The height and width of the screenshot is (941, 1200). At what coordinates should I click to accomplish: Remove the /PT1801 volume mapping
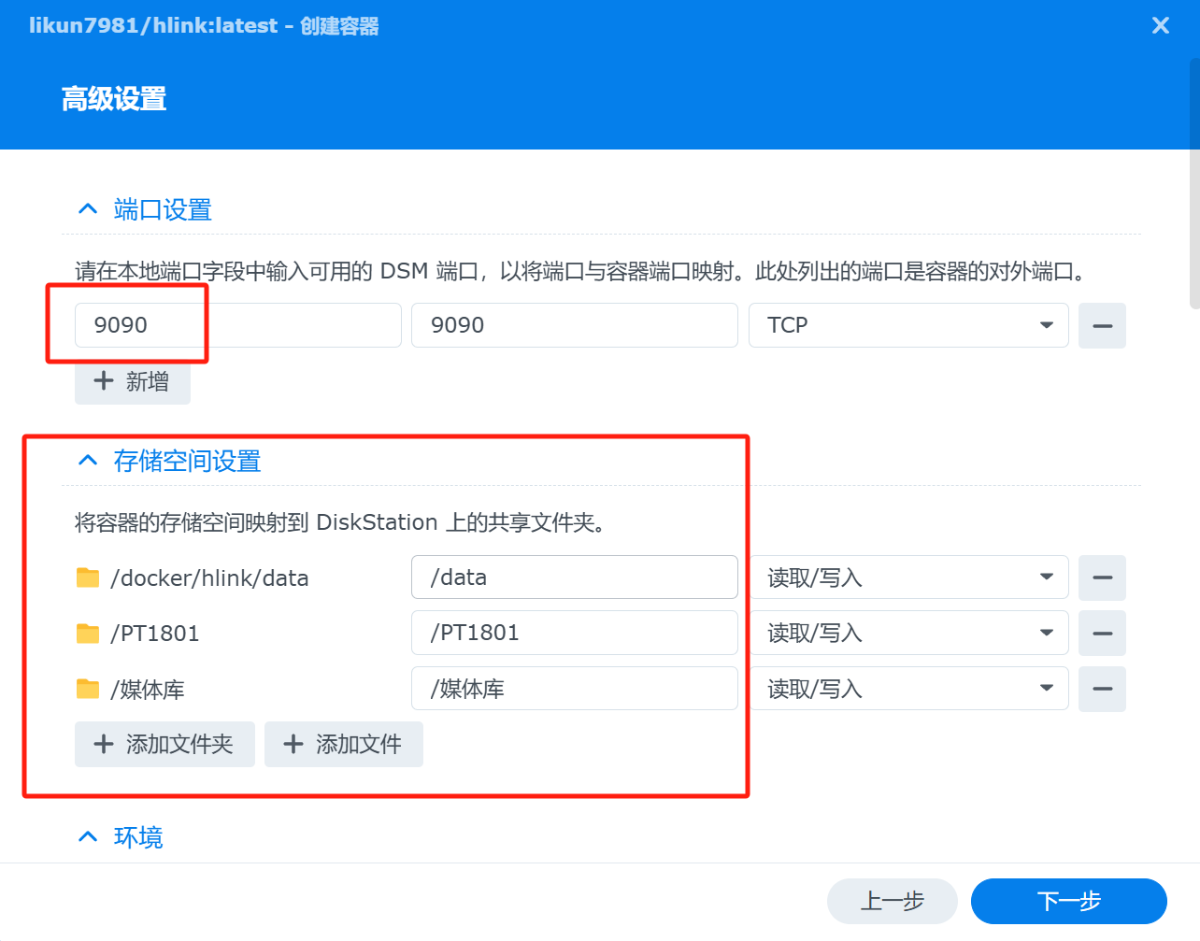pyautogui.click(x=1101, y=633)
